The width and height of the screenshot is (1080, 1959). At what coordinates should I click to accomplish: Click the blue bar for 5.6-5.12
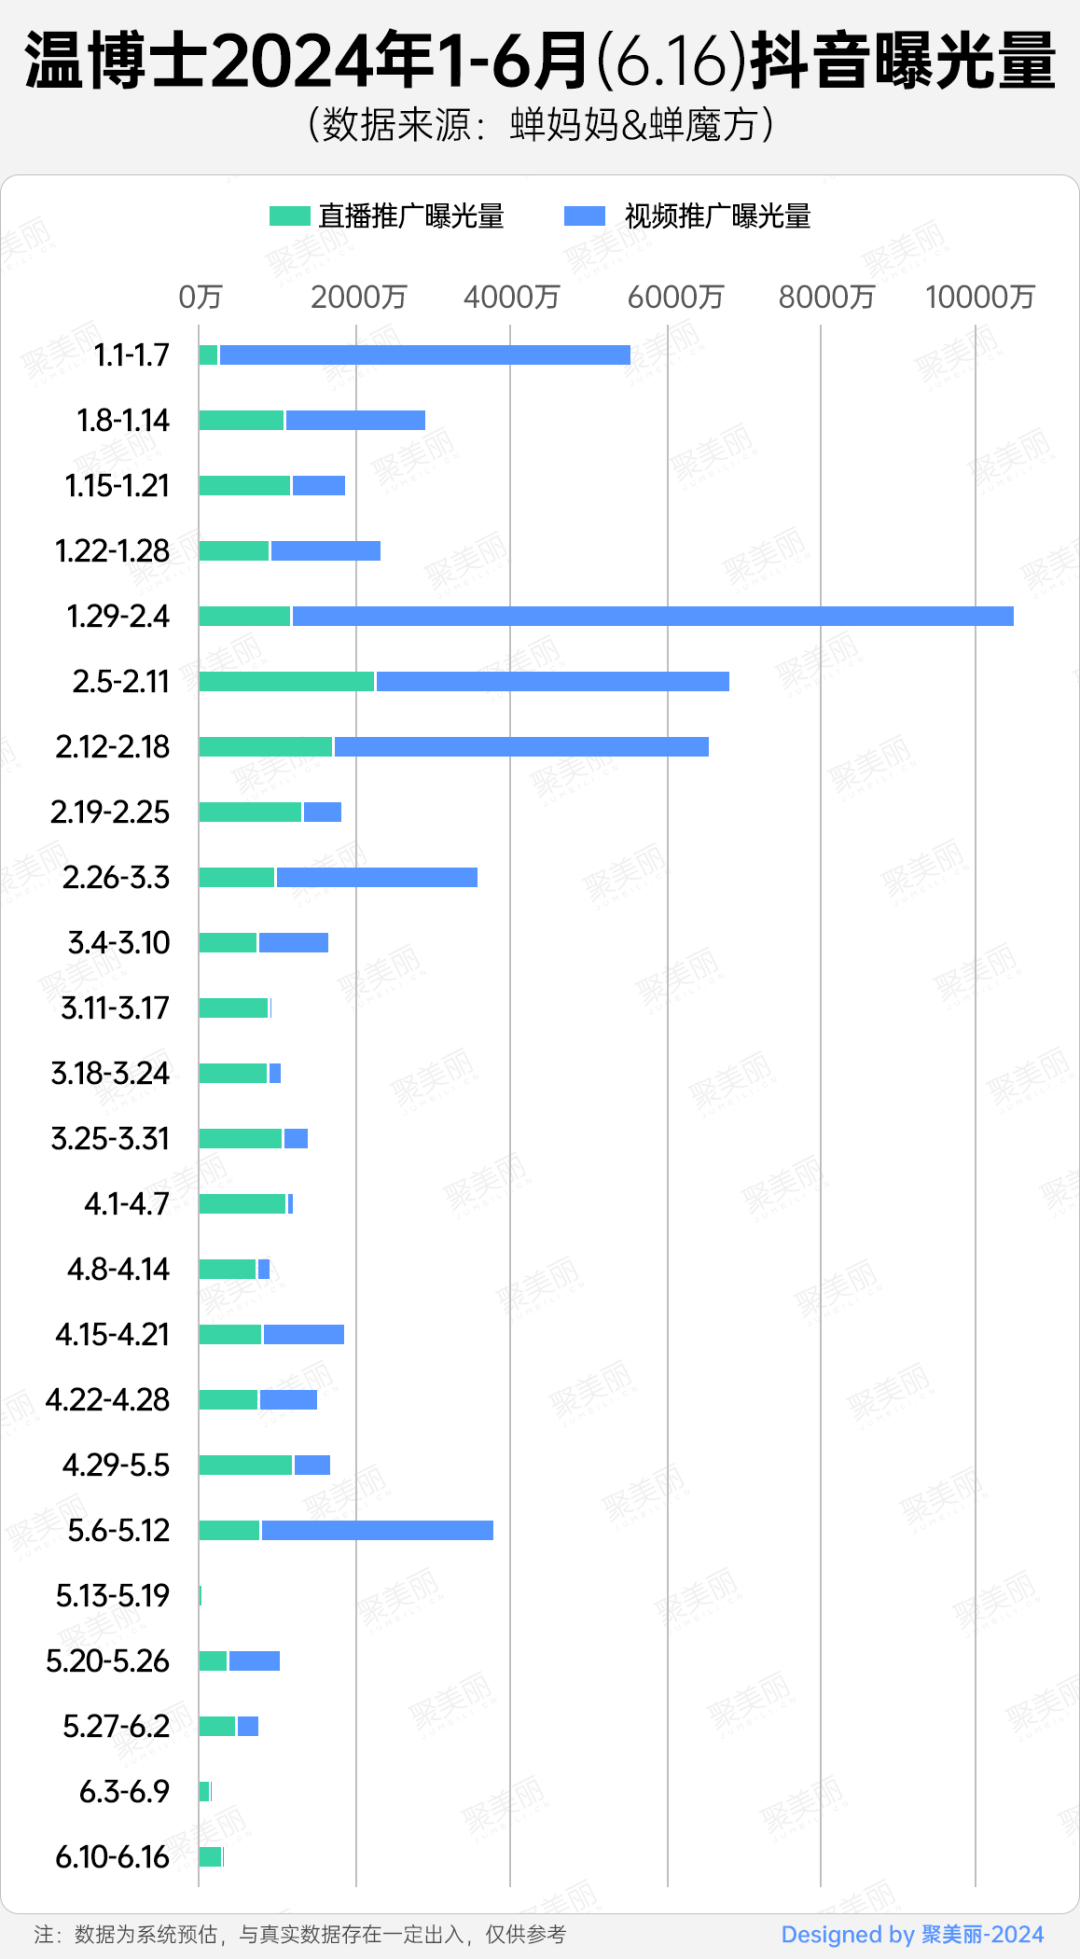pyautogui.click(x=377, y=1530)
